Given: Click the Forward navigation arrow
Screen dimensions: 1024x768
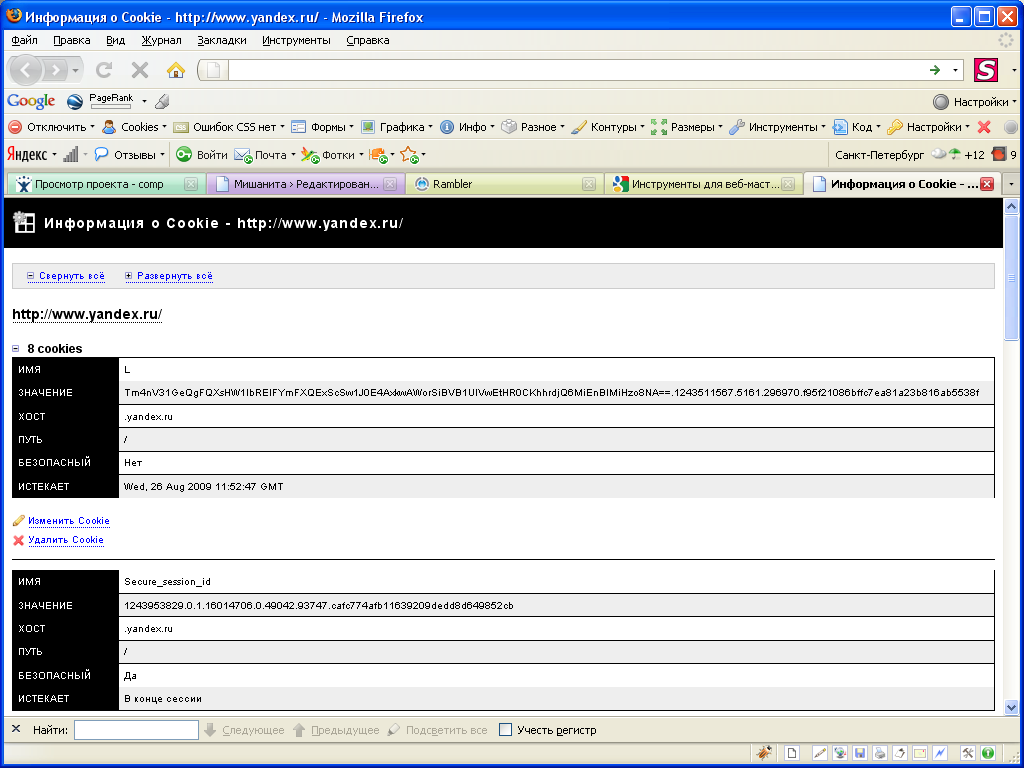Looking at the screenshot, I should click(56, 69).
